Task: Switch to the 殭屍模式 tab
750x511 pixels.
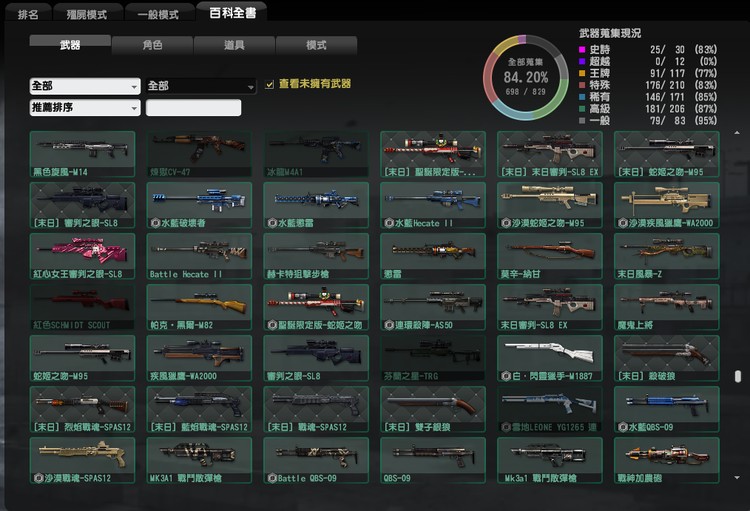Action: pyautogui.click(x=87, y=14)
